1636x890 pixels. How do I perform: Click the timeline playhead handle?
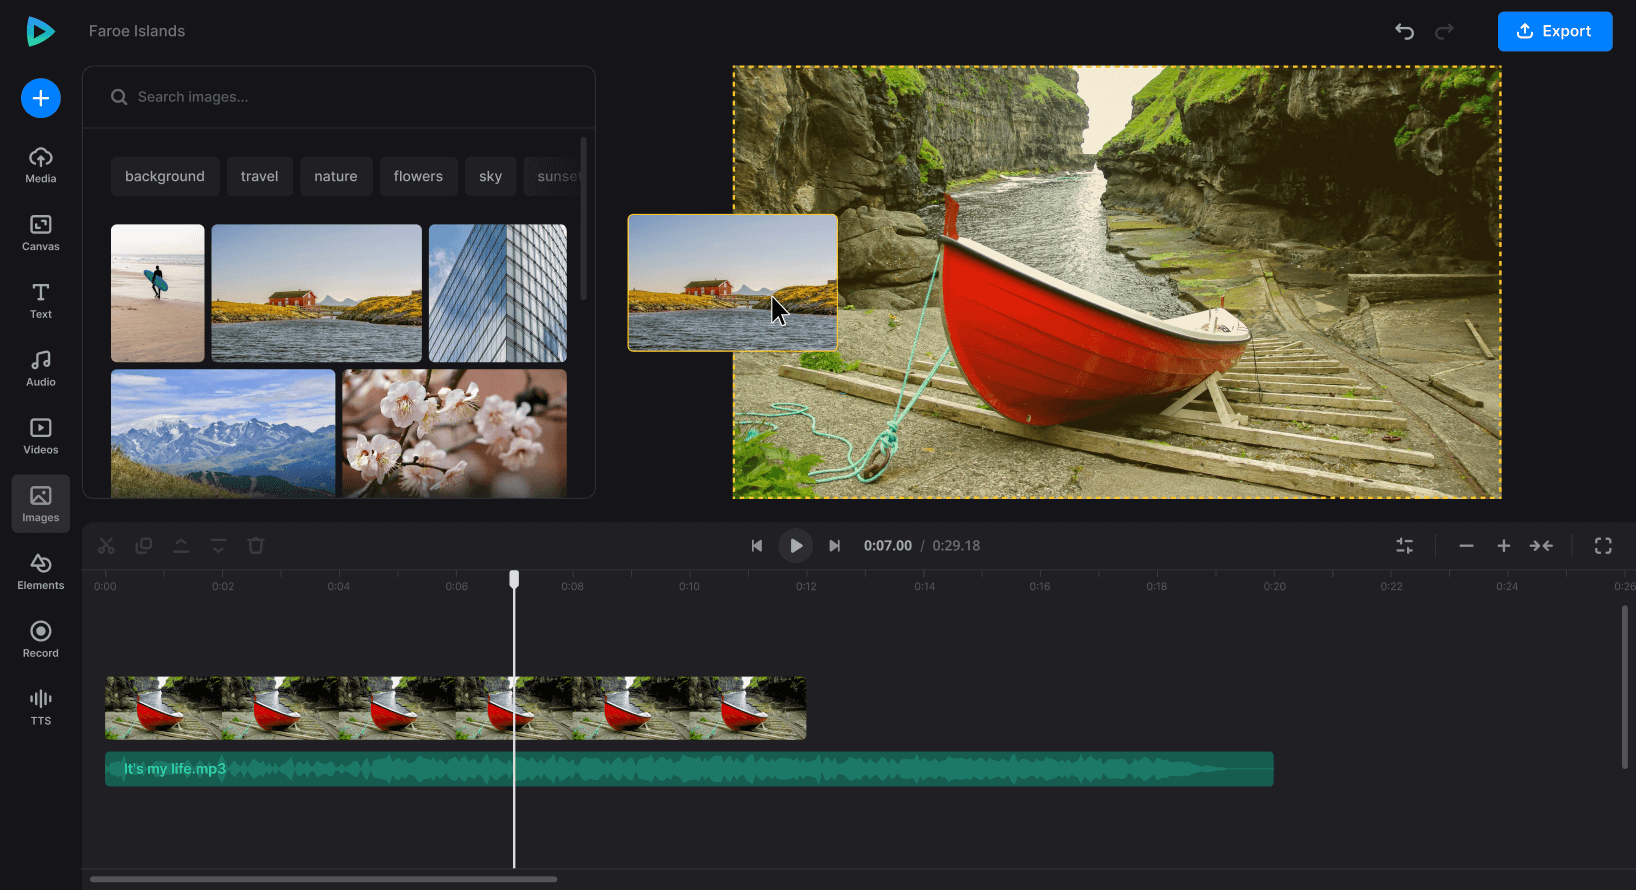point(514,580)
